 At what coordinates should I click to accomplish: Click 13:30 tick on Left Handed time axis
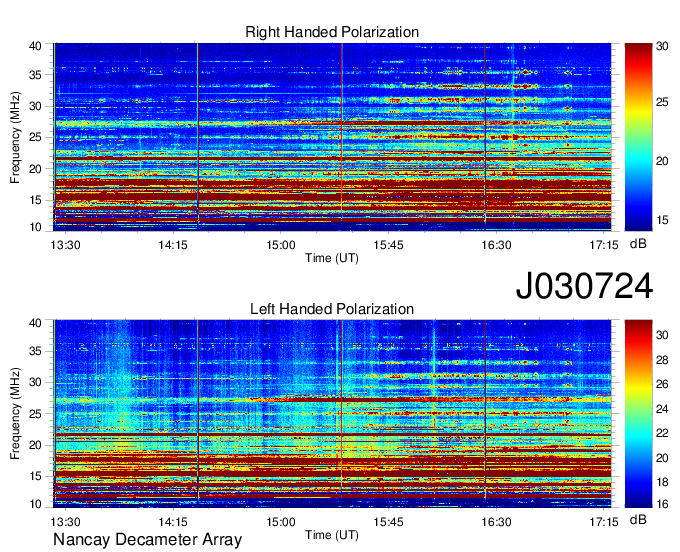tap(65, 522)
